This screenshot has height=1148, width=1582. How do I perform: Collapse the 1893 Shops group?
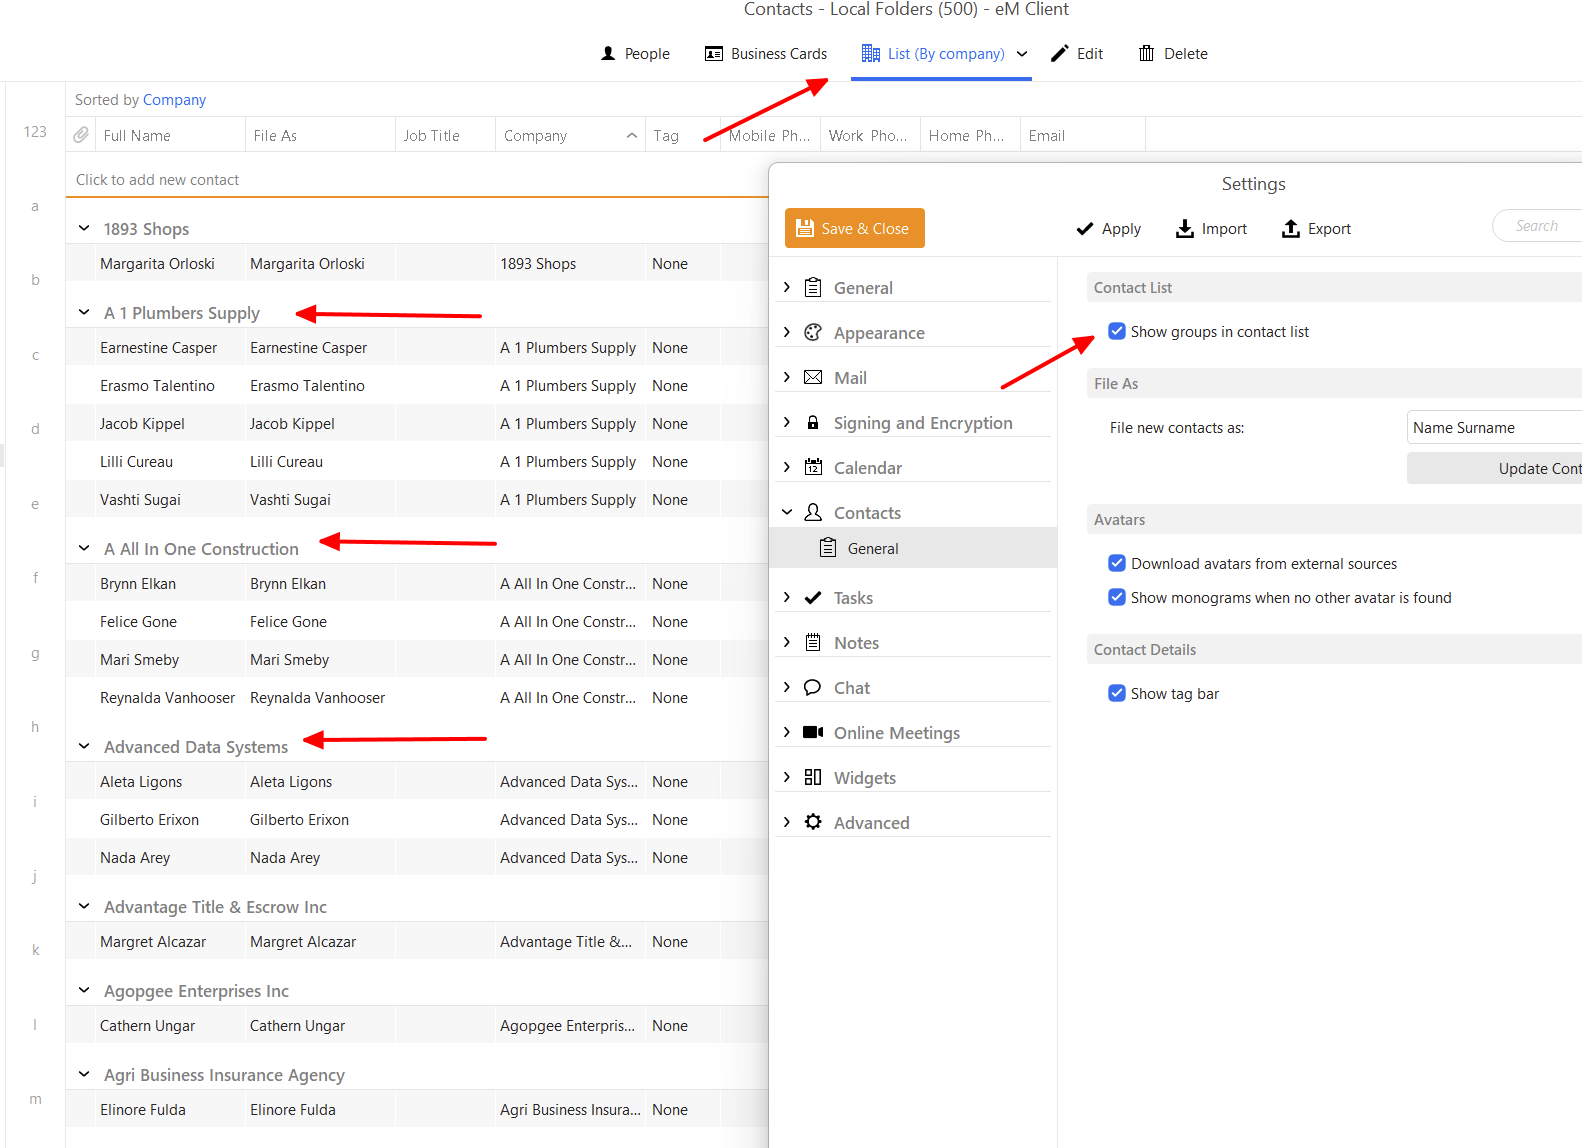click(84, 228)
